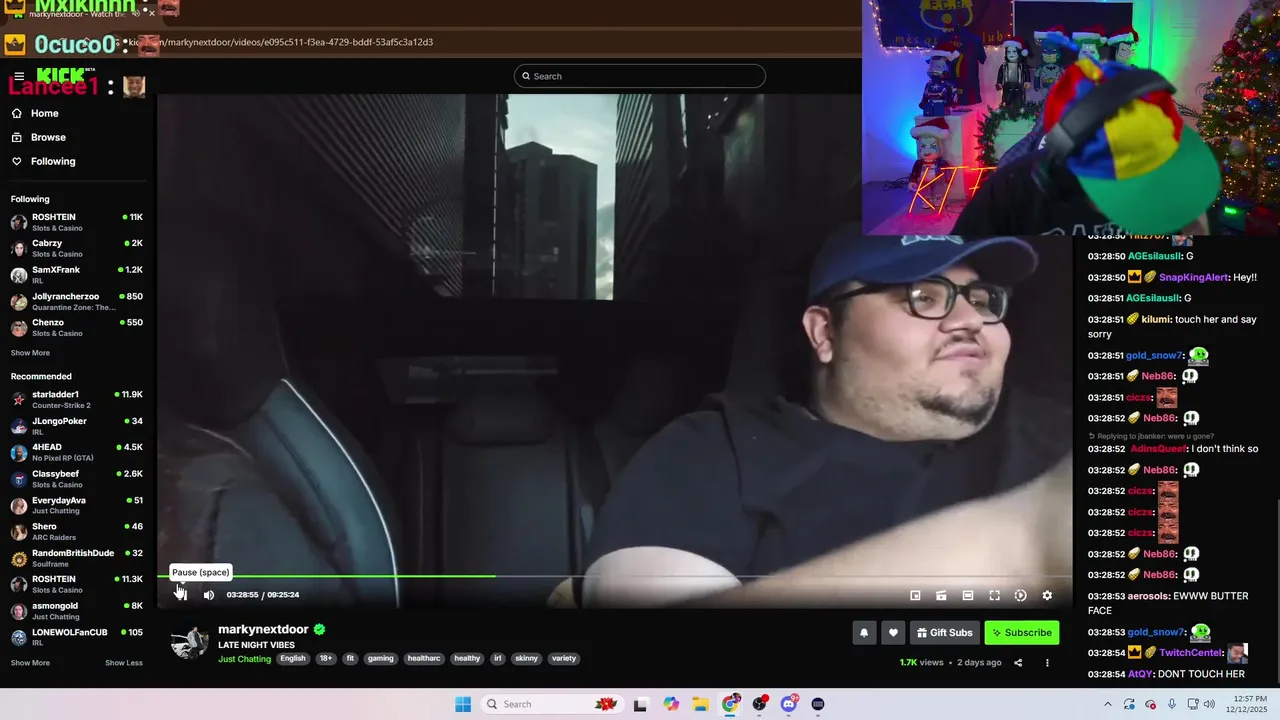Open File Explorer from the taskbar

701,704
